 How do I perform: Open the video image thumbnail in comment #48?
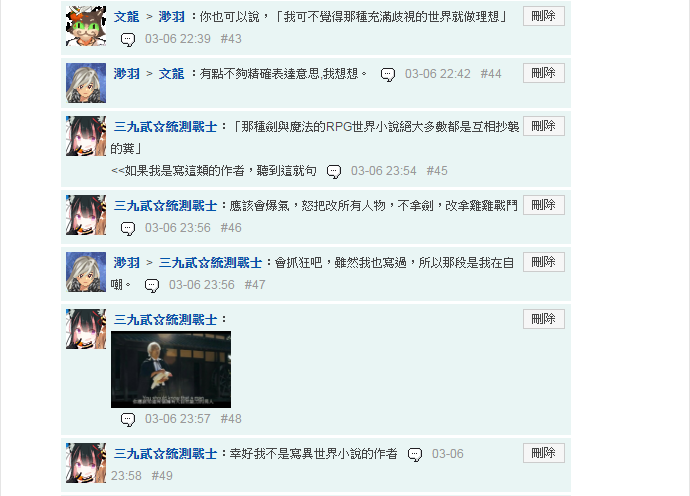click(x=171, y=370)
